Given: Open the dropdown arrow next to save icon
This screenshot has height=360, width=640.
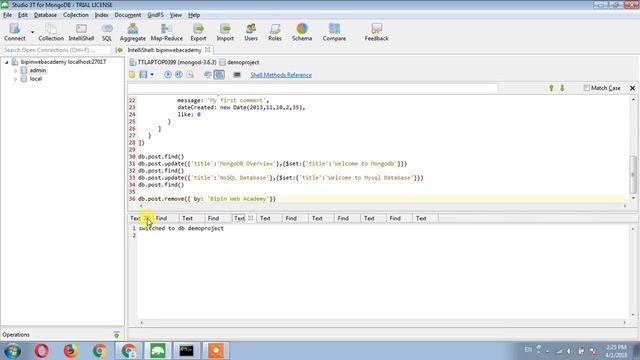Looking at the screenshot, I should [152, 75].
